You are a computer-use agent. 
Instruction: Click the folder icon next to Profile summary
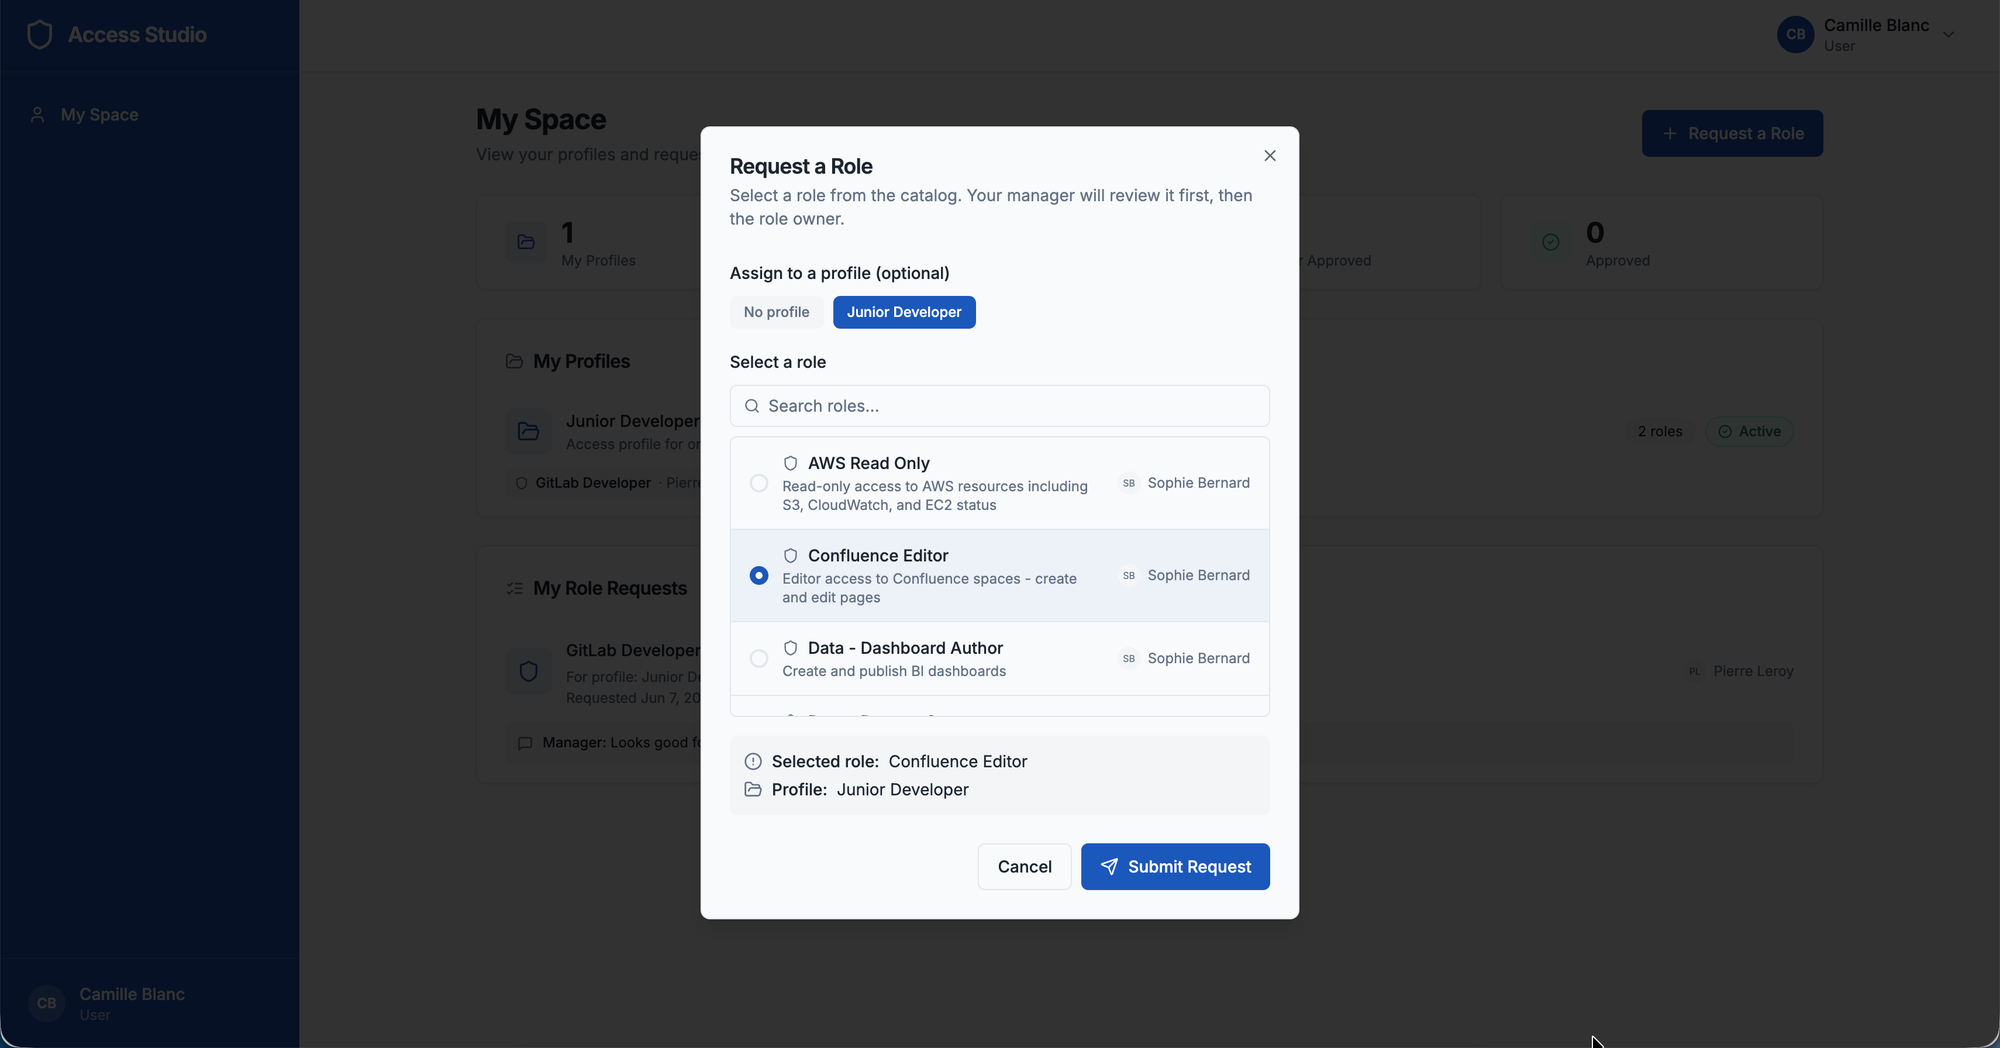[753, 790]
